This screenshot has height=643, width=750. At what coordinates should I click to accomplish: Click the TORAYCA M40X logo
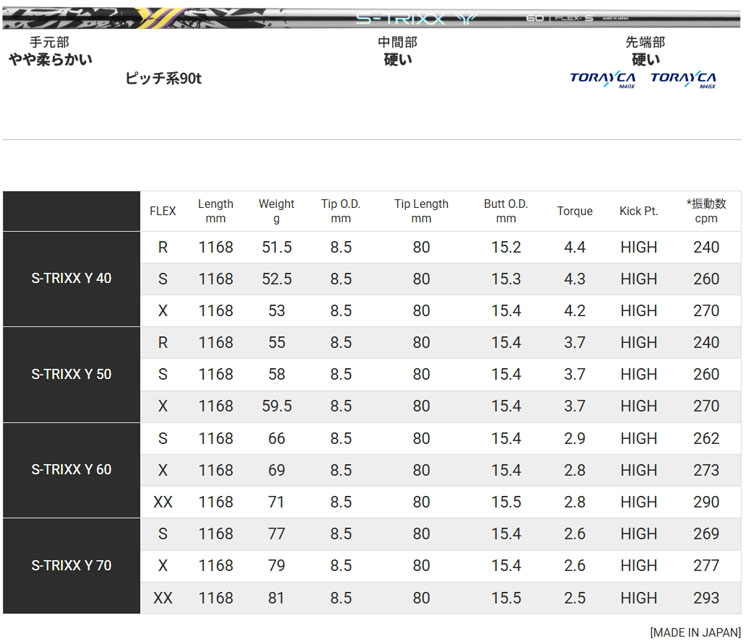[x=603, y=79]
